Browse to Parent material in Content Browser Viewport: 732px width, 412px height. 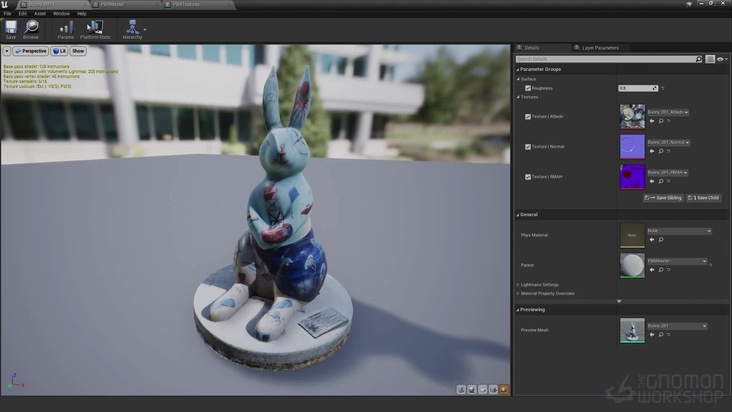(661, 270)
